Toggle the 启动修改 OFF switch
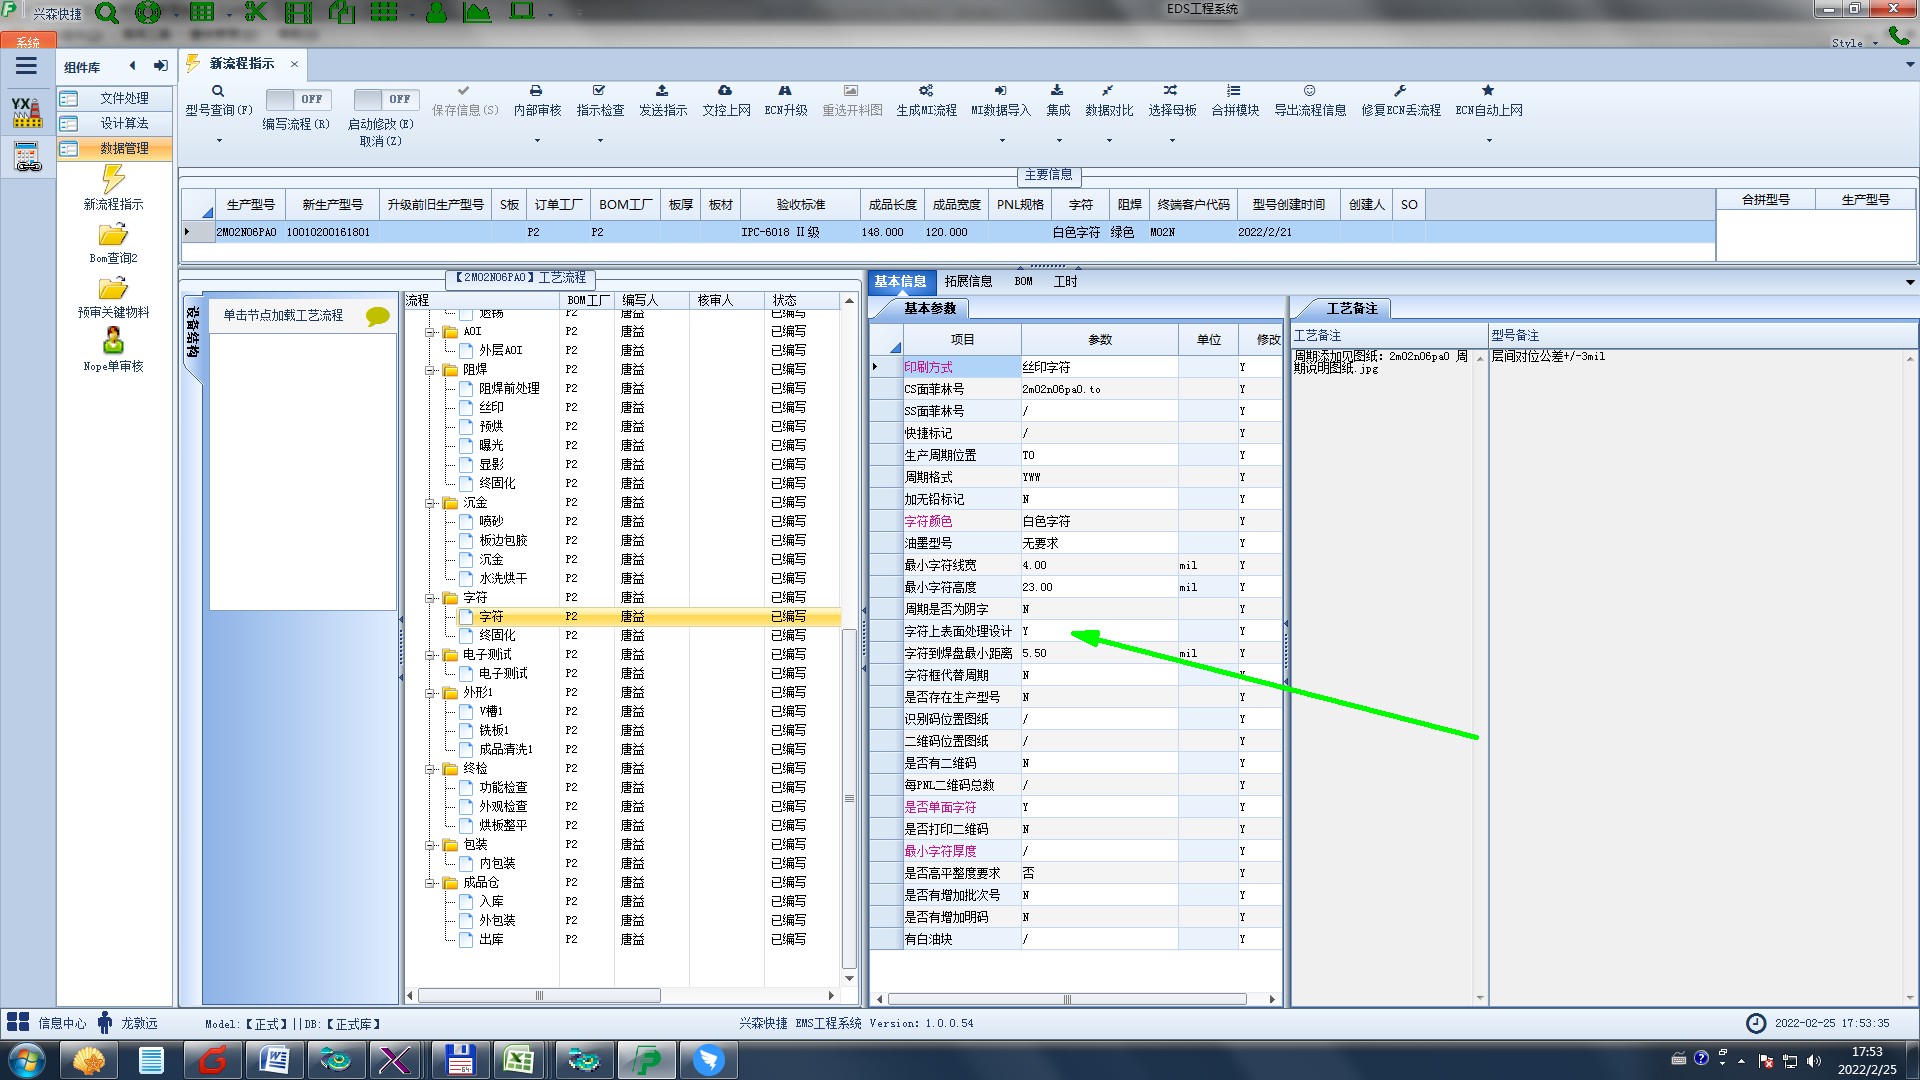The width and height of the screenshot is (1920, 1080). pyautogui.click(x=385, y=99)
